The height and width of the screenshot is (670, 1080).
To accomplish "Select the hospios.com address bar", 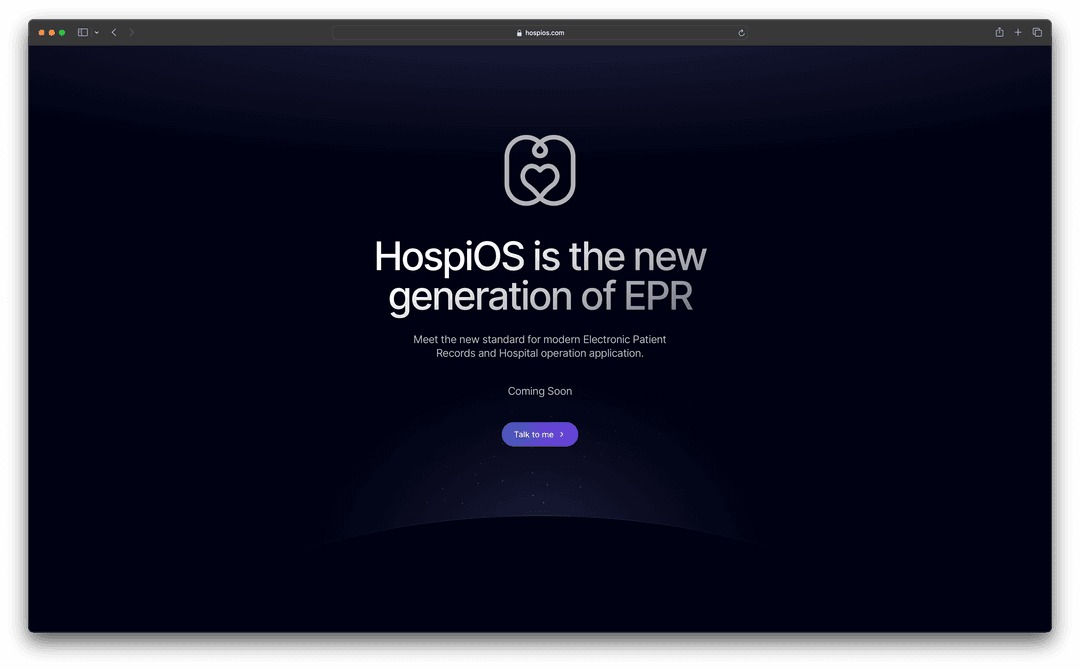I will click(545, 33).
